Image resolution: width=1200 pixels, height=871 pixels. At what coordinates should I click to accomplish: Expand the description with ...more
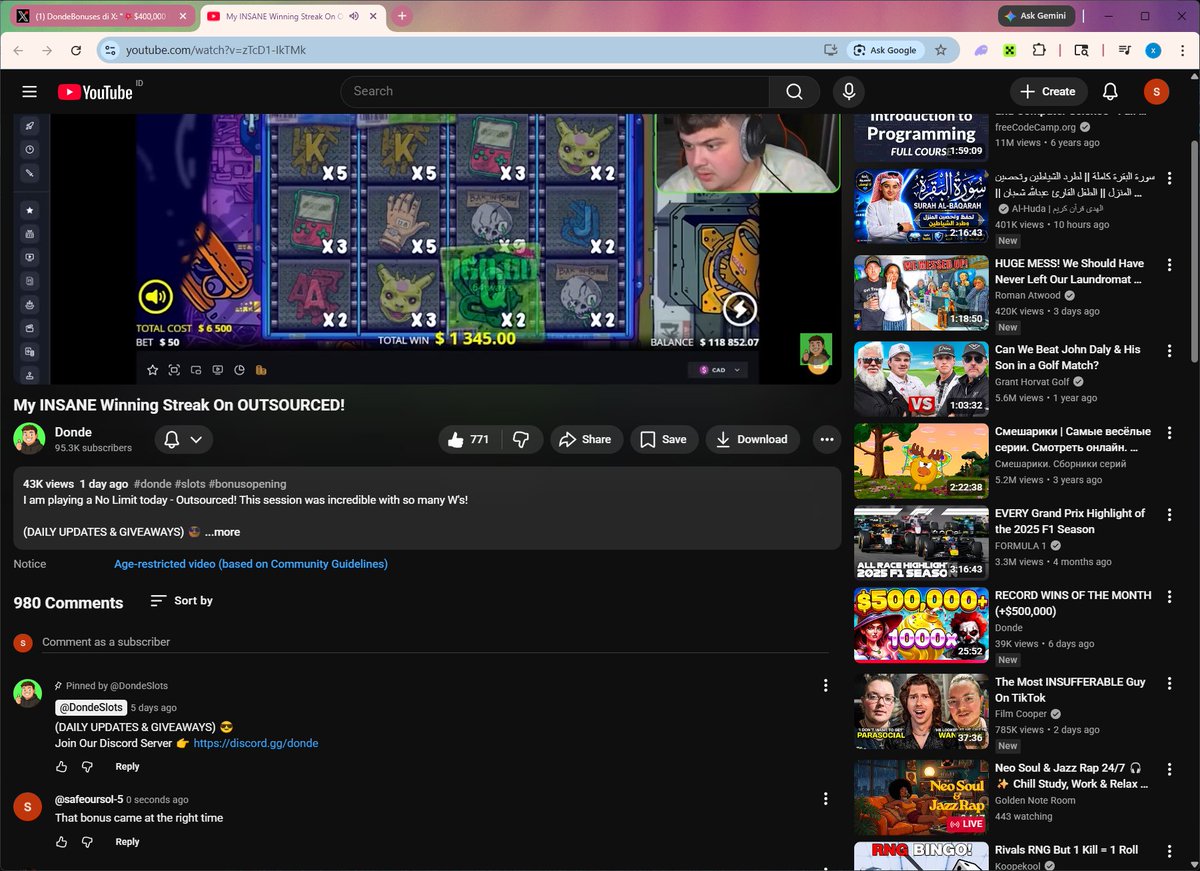tap(222, 532)
